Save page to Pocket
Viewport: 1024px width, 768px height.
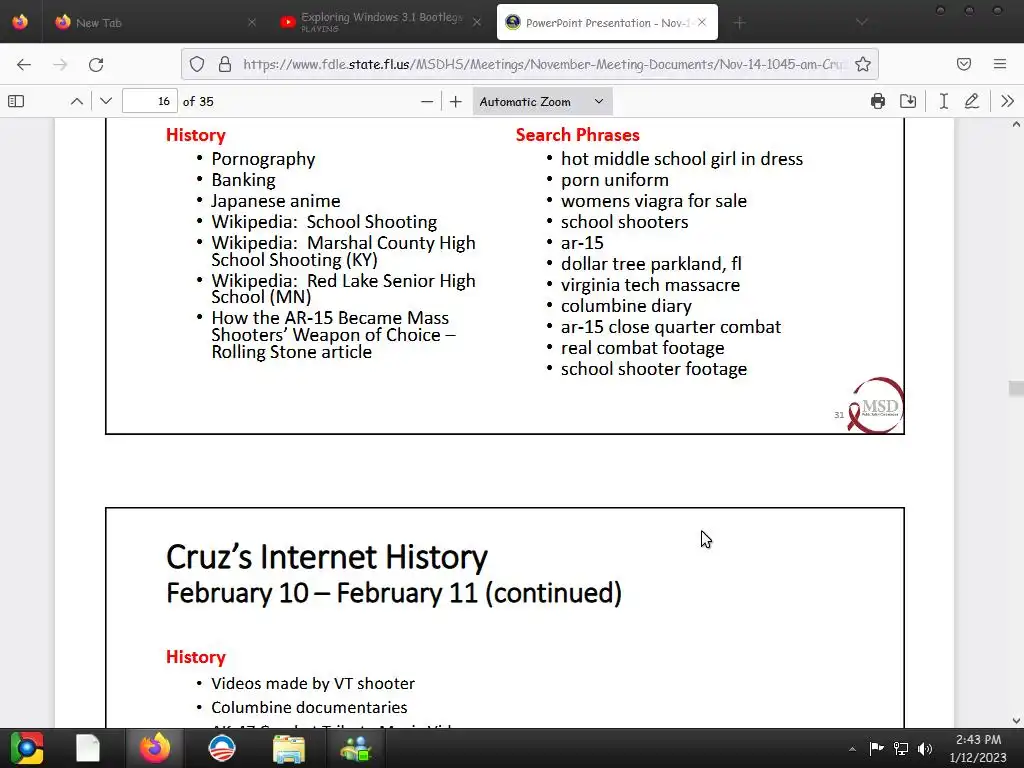point(964,64)
